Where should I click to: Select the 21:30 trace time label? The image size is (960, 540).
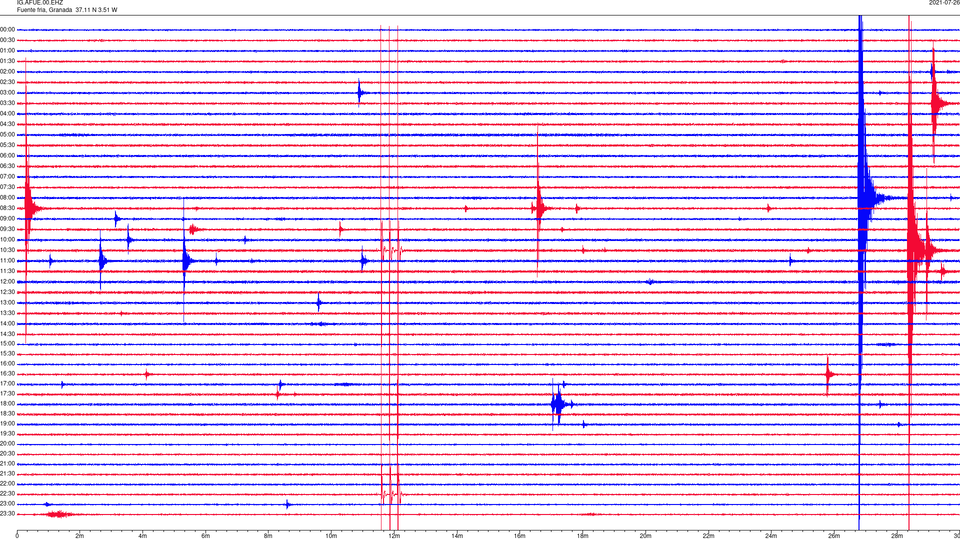[x=8, y=474]
